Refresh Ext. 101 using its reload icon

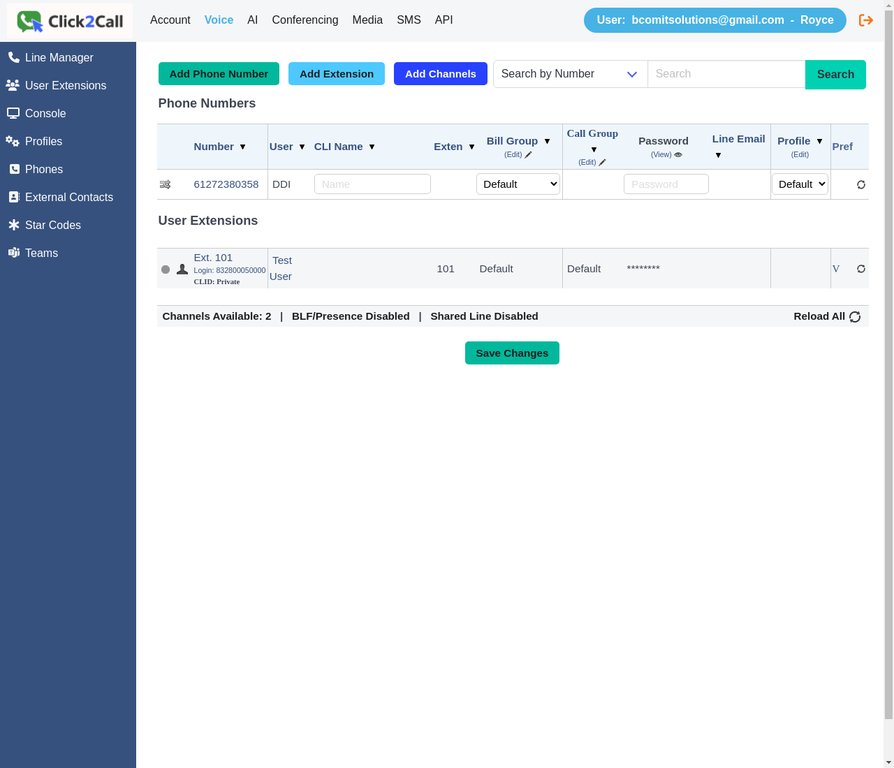[861, 268]
